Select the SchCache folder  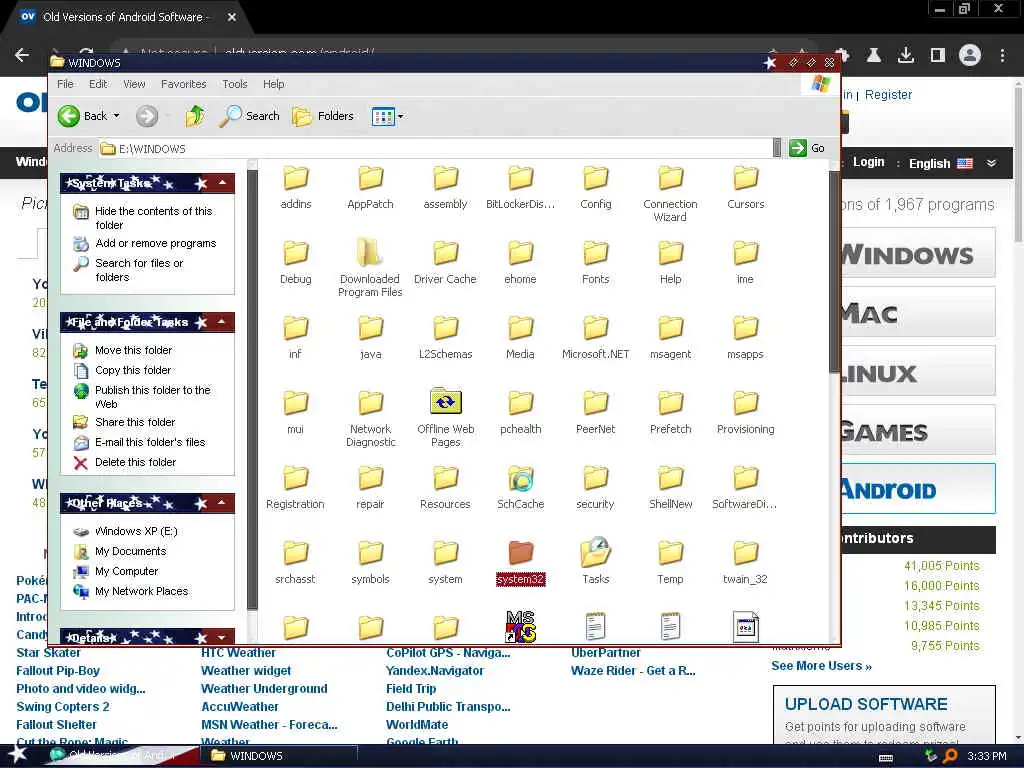point(520,488)
